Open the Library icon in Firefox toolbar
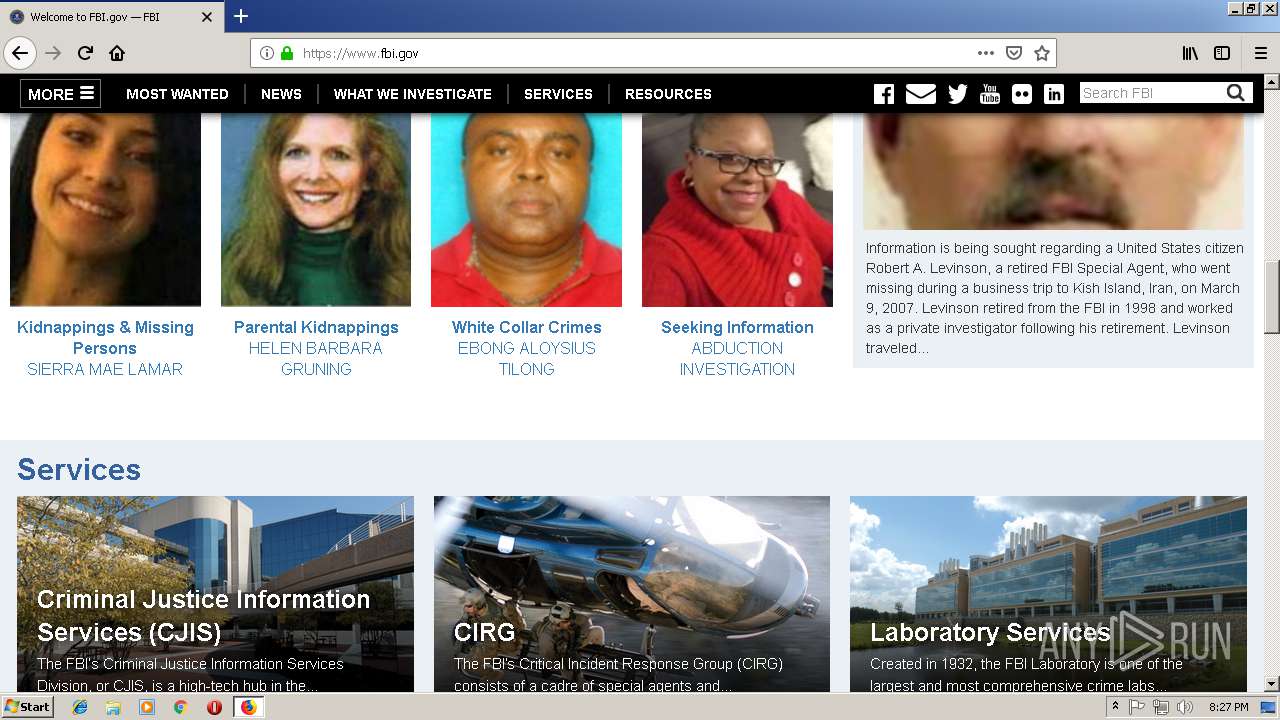The width and height of the screenshot is (1280, 720). click(1190, 53)
